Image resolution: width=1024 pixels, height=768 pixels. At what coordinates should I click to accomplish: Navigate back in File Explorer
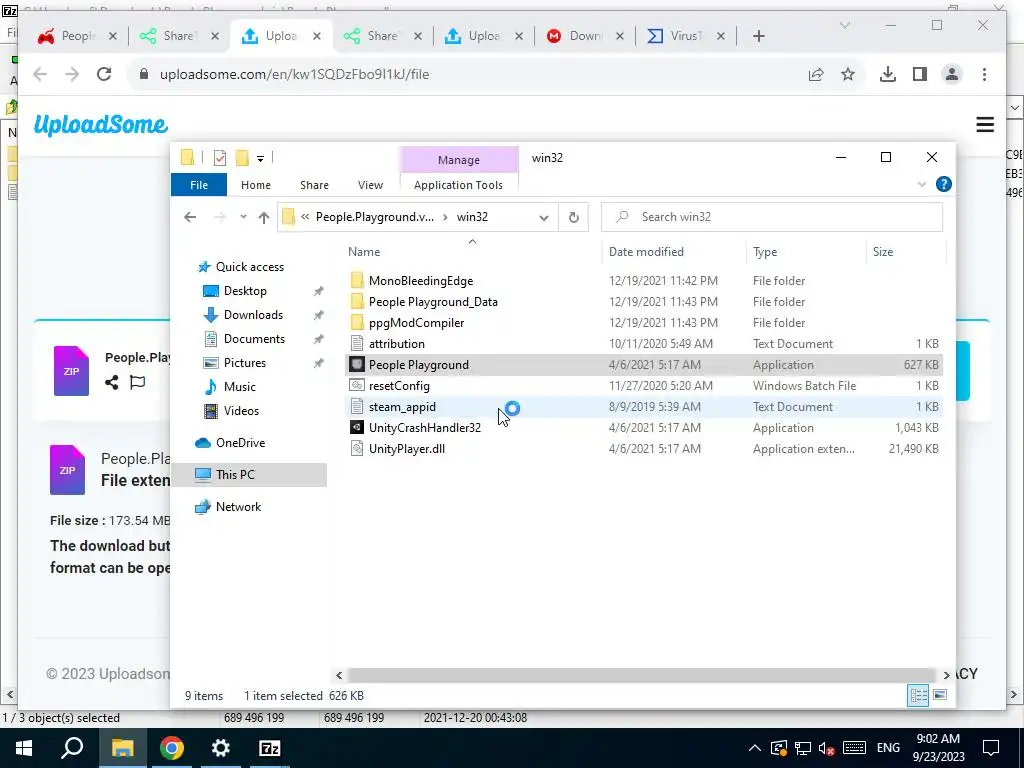[x=190, y=217]
